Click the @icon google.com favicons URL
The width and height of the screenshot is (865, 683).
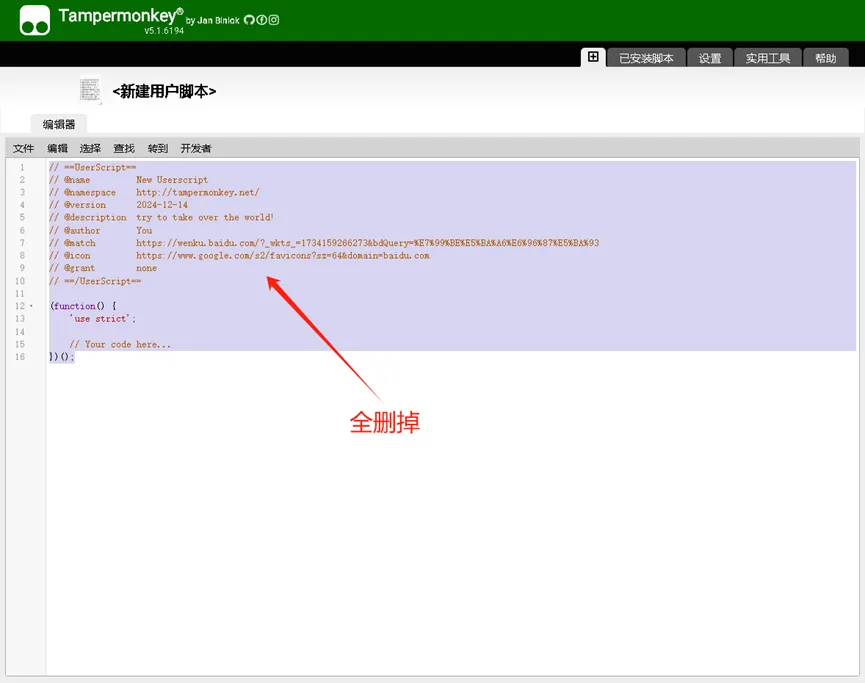pos(282,255)
